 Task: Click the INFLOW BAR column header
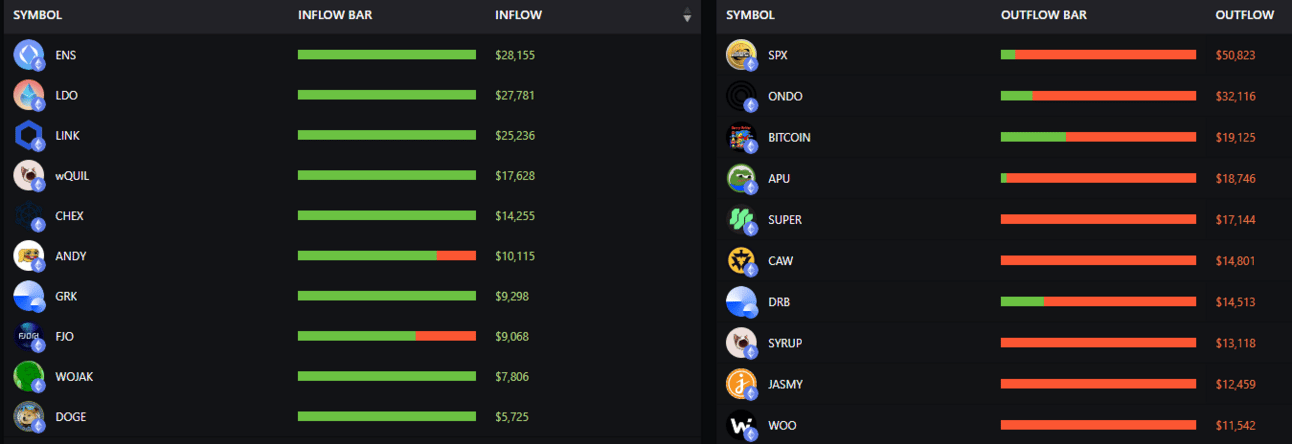tap(333, 15)
